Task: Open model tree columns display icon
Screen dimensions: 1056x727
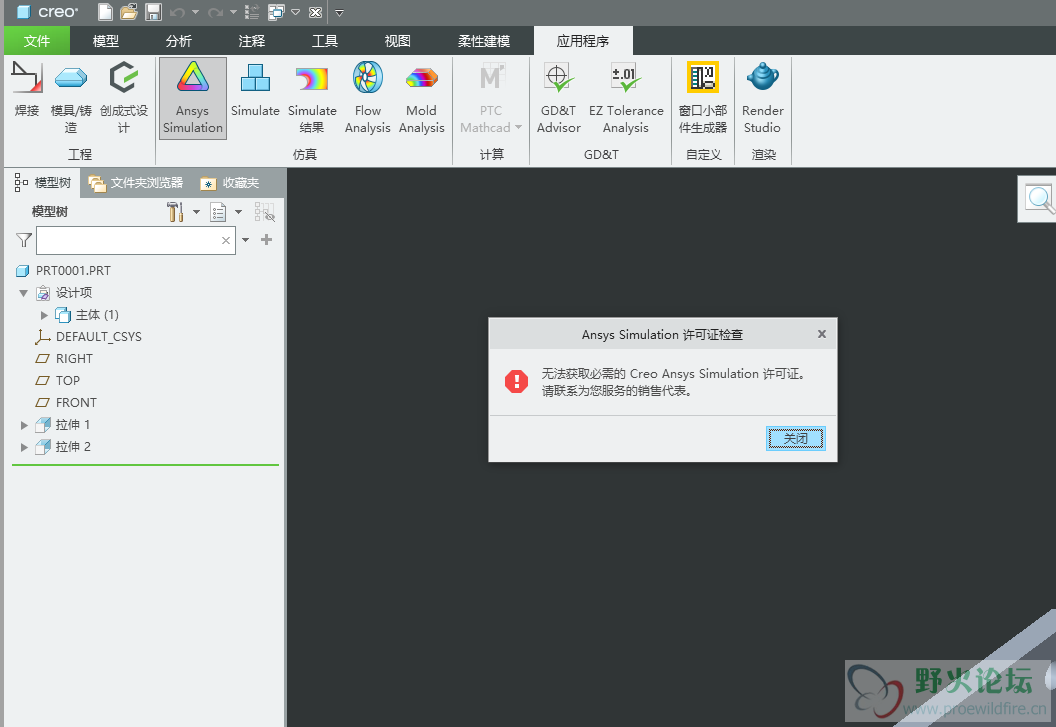Action: [218, 212]
